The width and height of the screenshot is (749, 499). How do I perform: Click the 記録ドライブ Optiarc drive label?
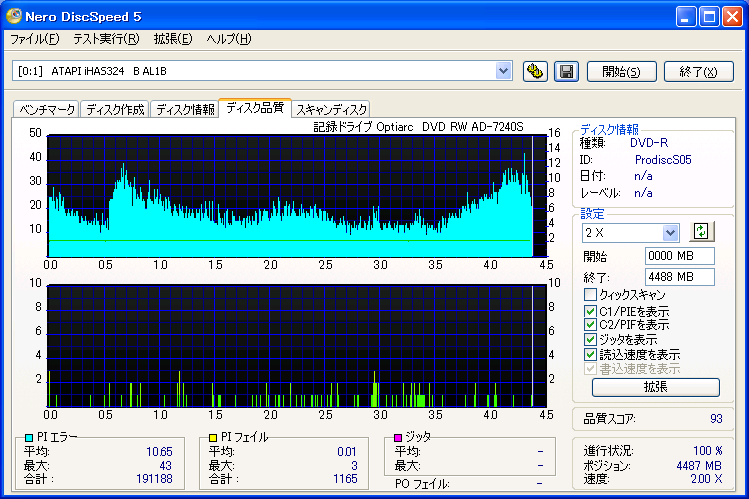418,127
